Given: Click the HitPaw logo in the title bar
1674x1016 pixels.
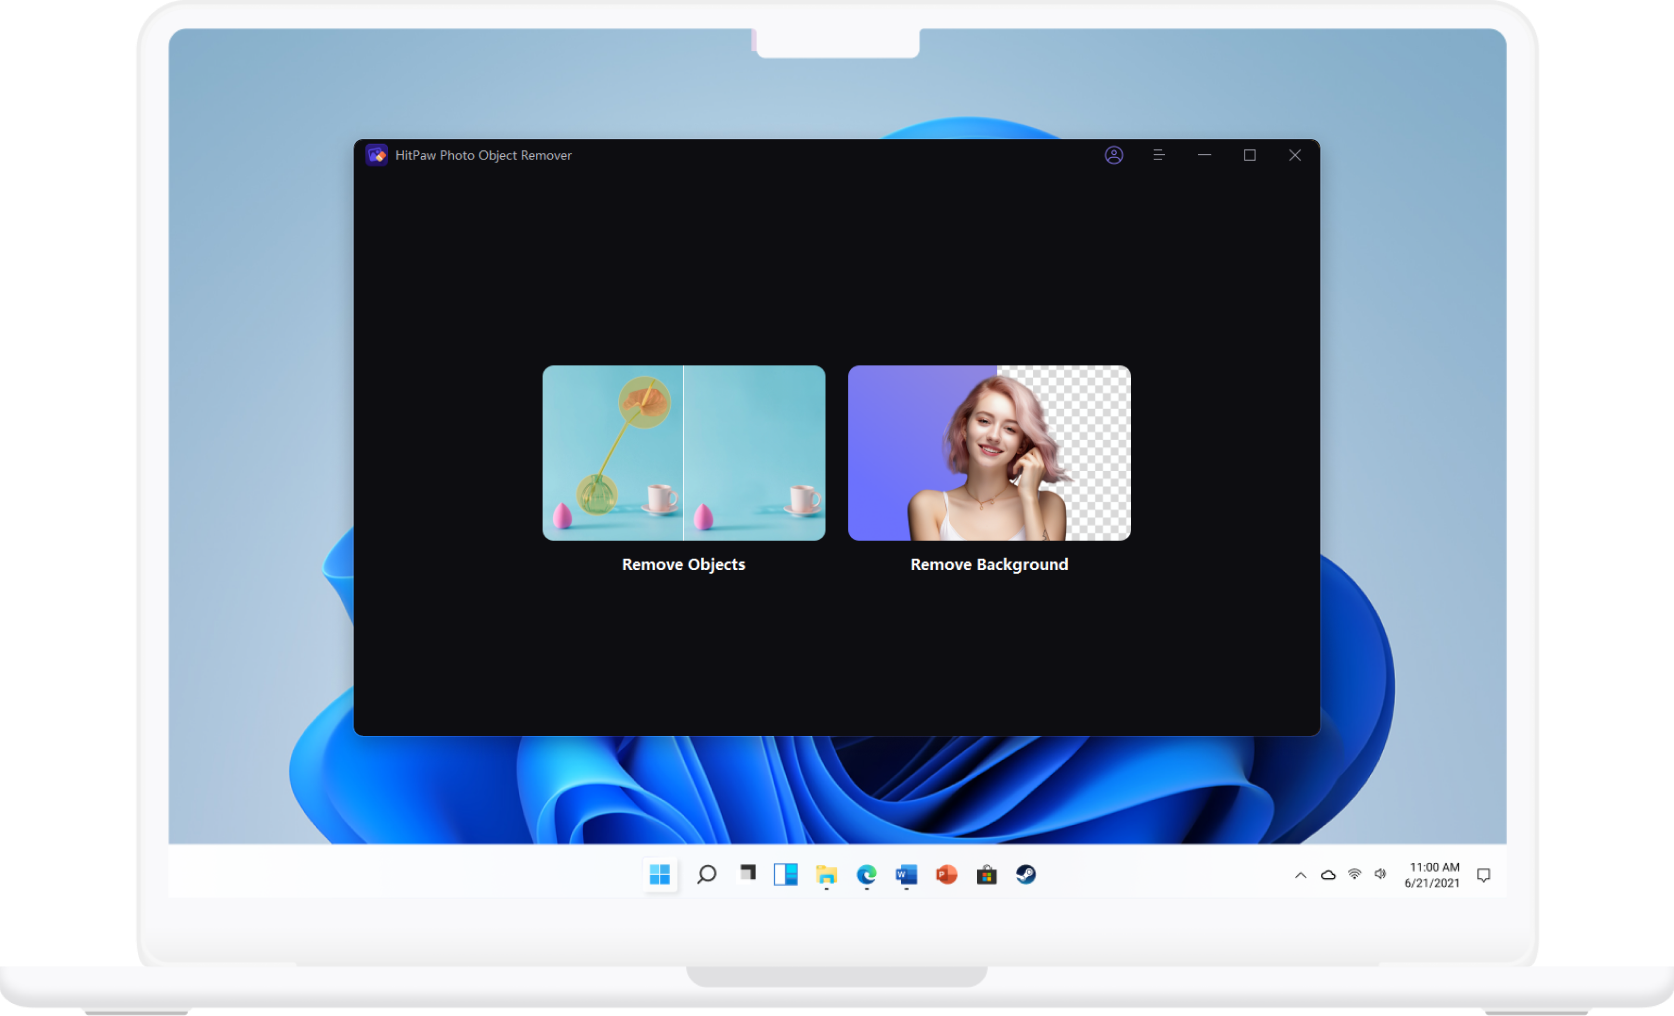Looking at the screenshot, I should pyautogui.click(x=376, y=154).
